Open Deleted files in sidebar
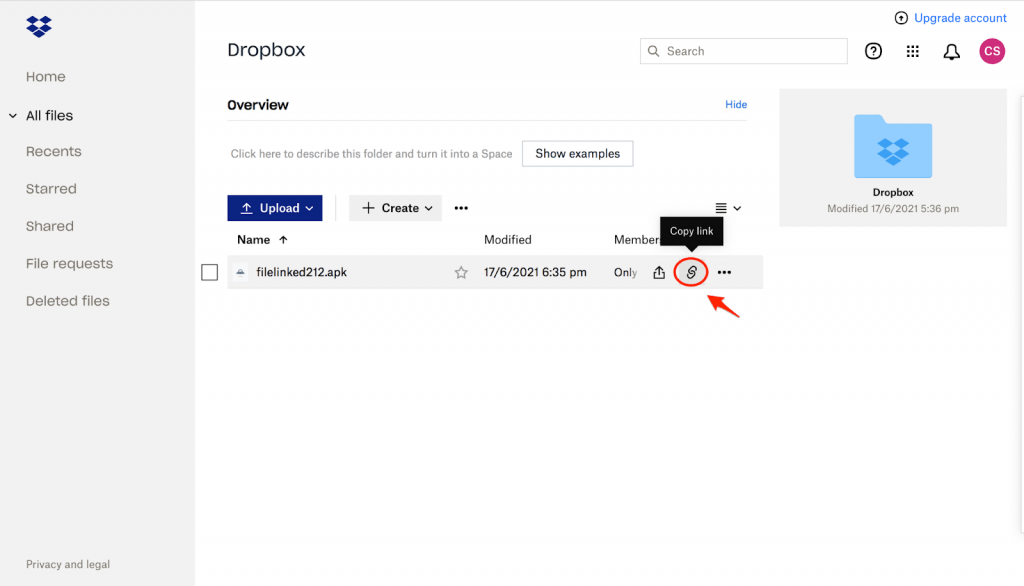The height and width of the screenshot is (586, 1024). [68, 301]
